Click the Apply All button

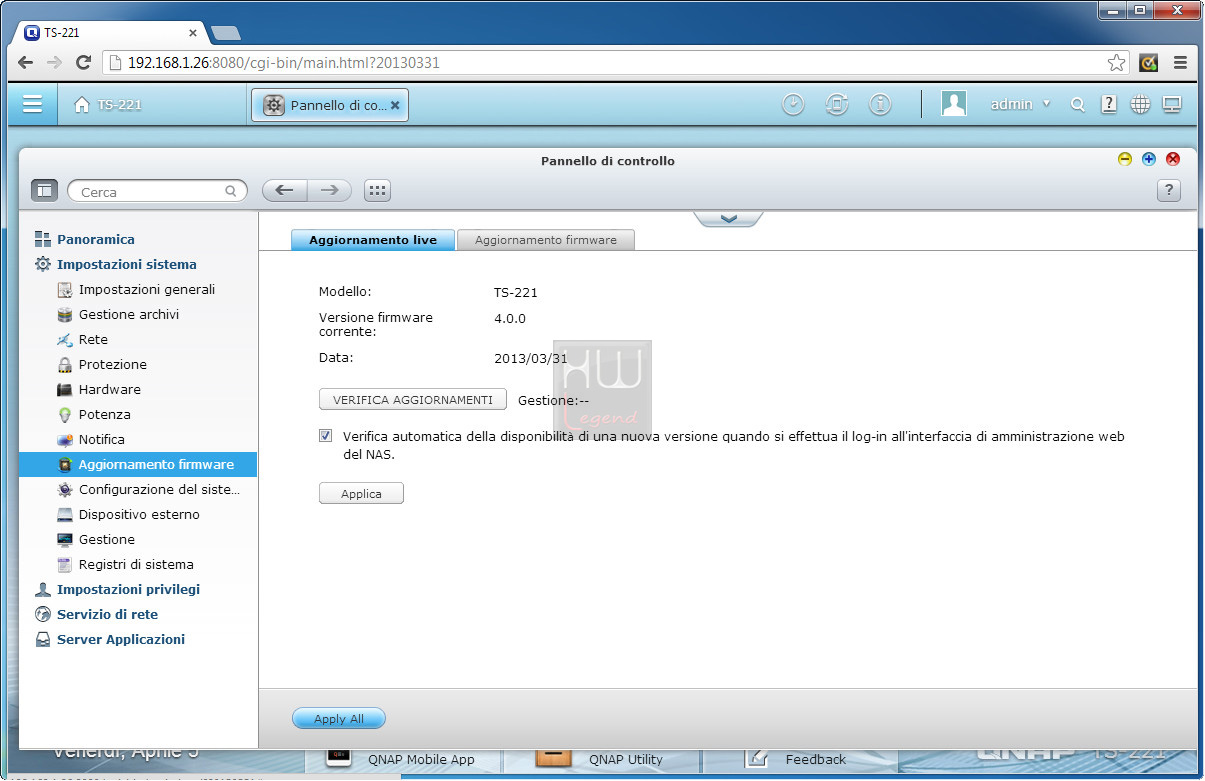pyautogui.click(x=339, y=719)
